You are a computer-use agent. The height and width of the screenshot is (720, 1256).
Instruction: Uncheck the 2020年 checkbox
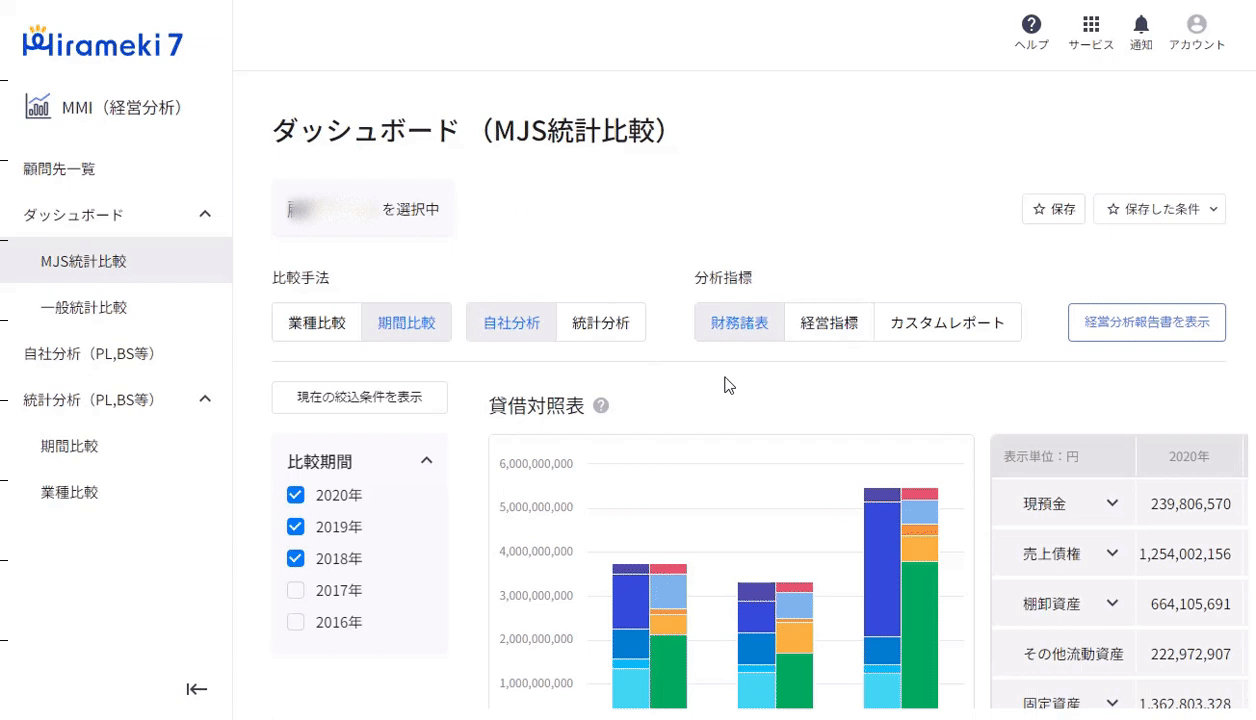tap(295, 494)
